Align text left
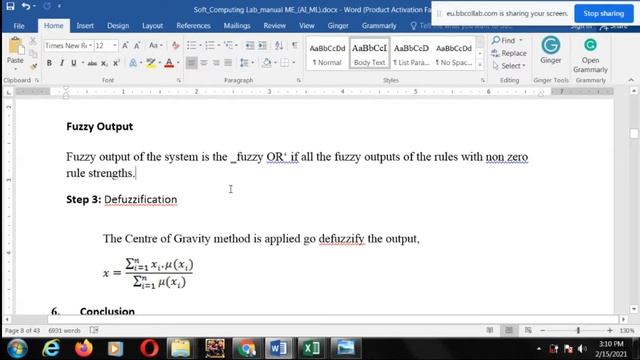Image resolution: width=640 pixels, height=360 pixels. [x=191, y=63]
